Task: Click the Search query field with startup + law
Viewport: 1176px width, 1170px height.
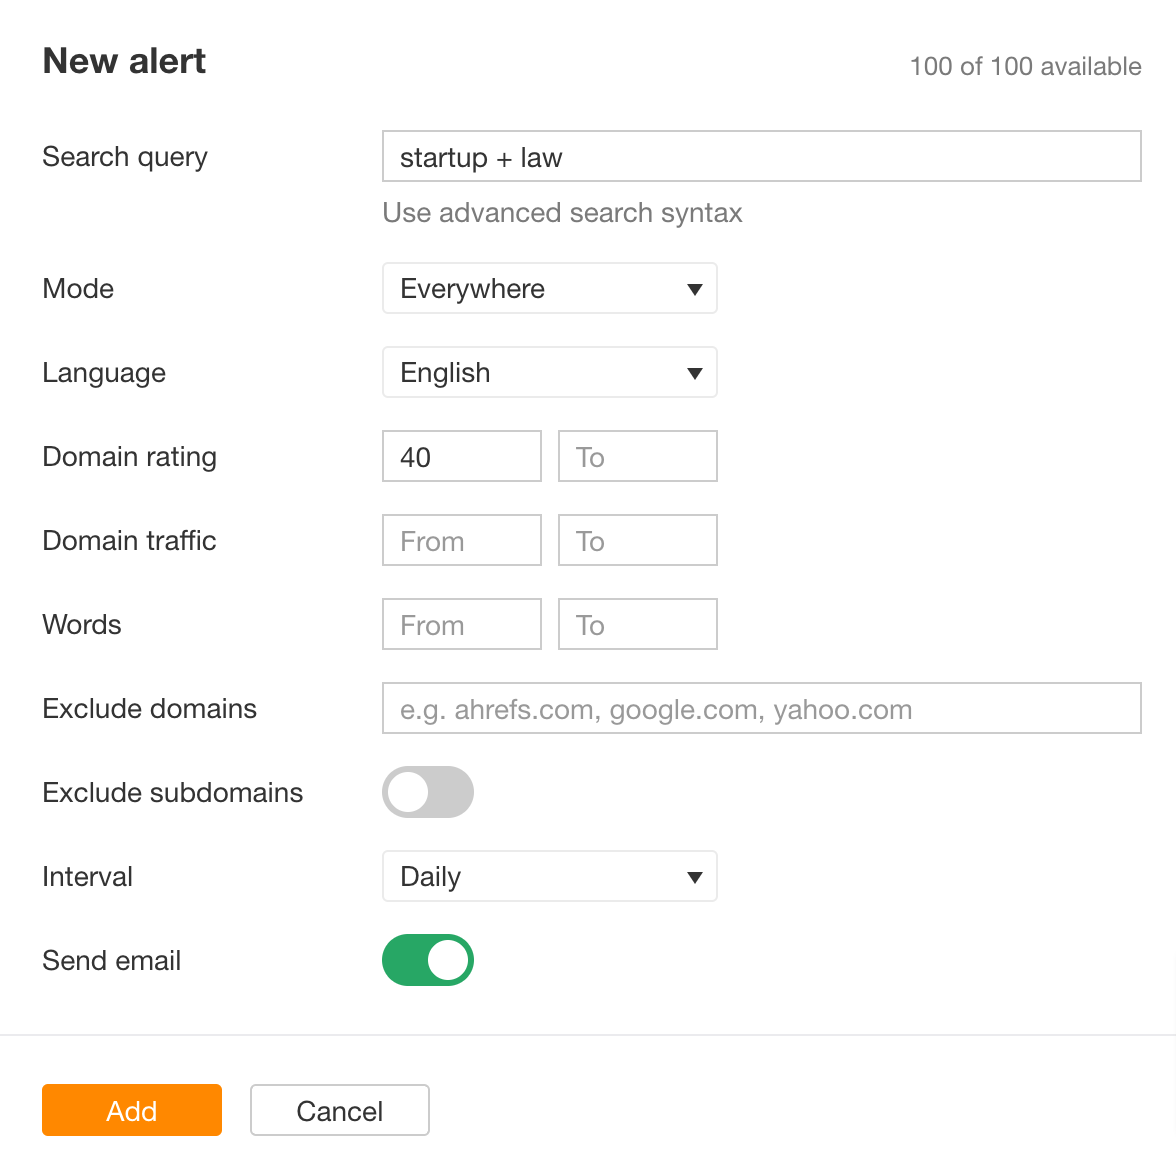Action: (x=760, y=156)
